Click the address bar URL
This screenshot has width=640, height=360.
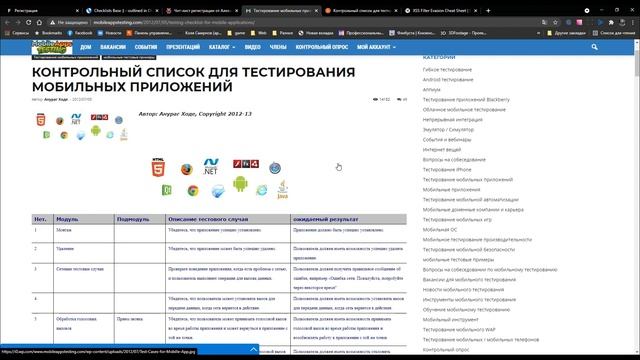tap(174, 22)
